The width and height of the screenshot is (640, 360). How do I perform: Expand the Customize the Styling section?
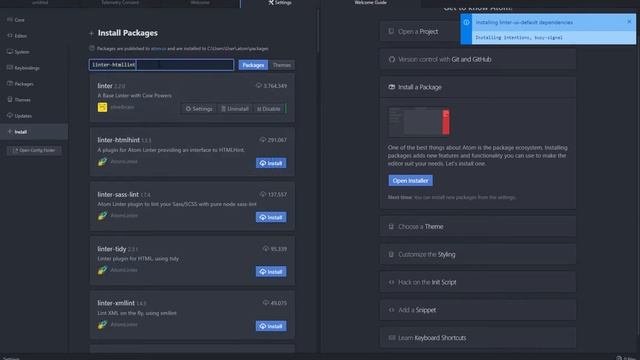478,254
